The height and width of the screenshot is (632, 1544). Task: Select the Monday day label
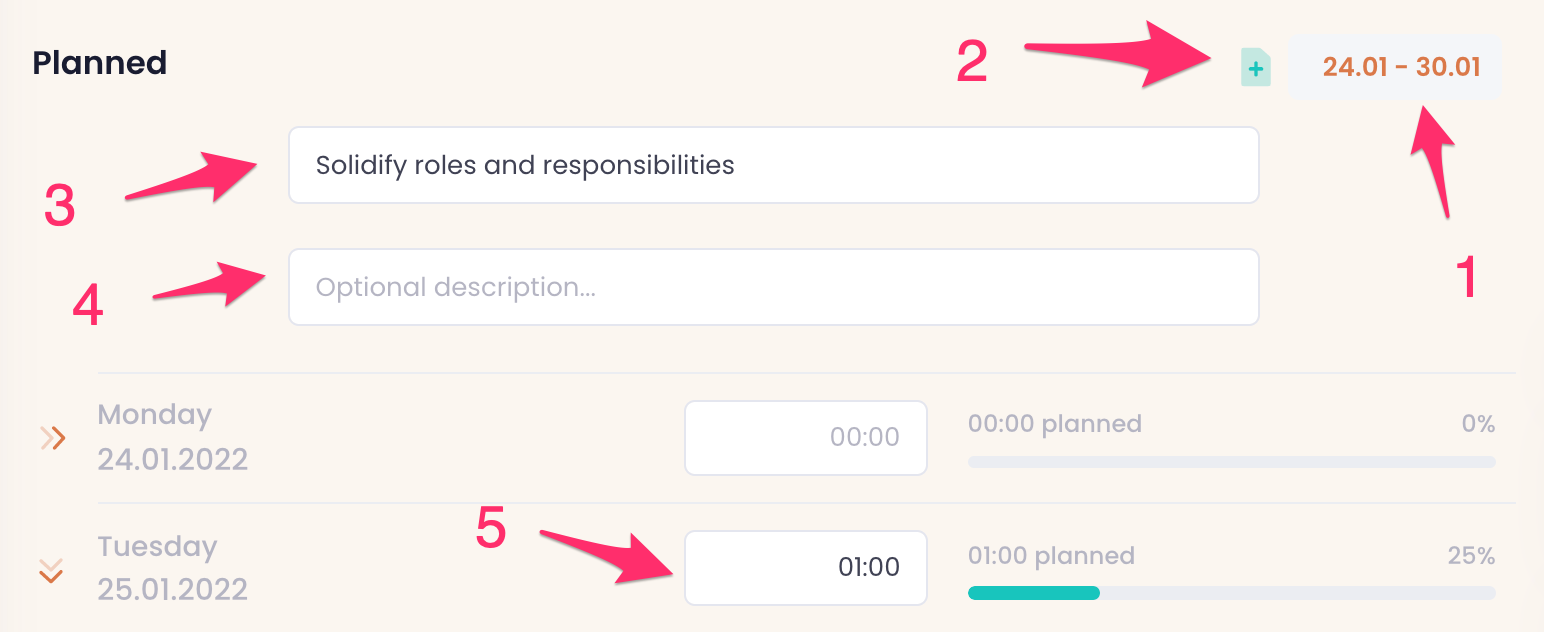(154, 415)
